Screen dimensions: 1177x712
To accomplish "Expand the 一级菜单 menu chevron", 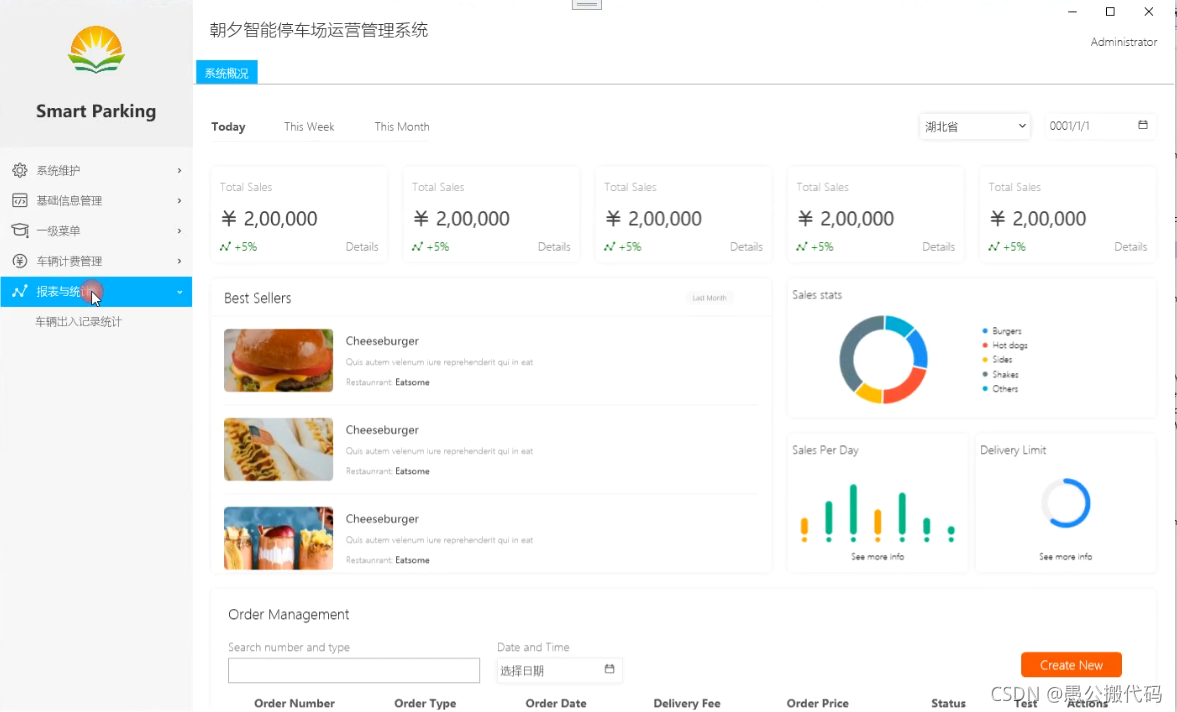I will click(x=179, y=230).
